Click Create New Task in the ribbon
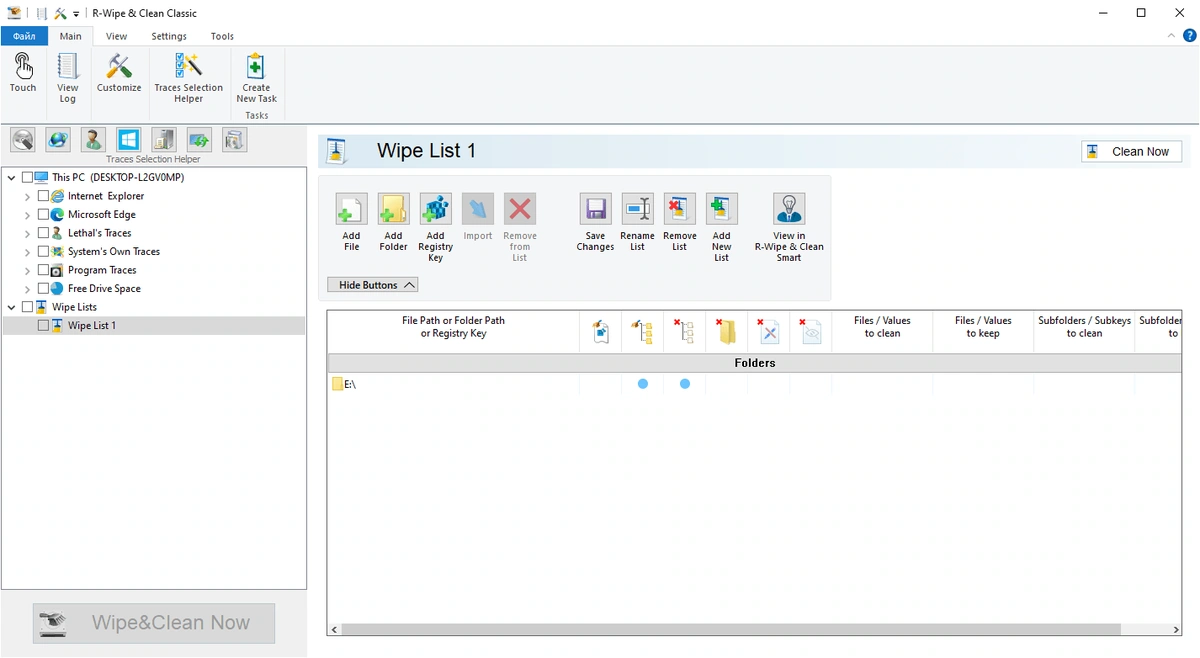1200x658 pixels. click(256, 79)
